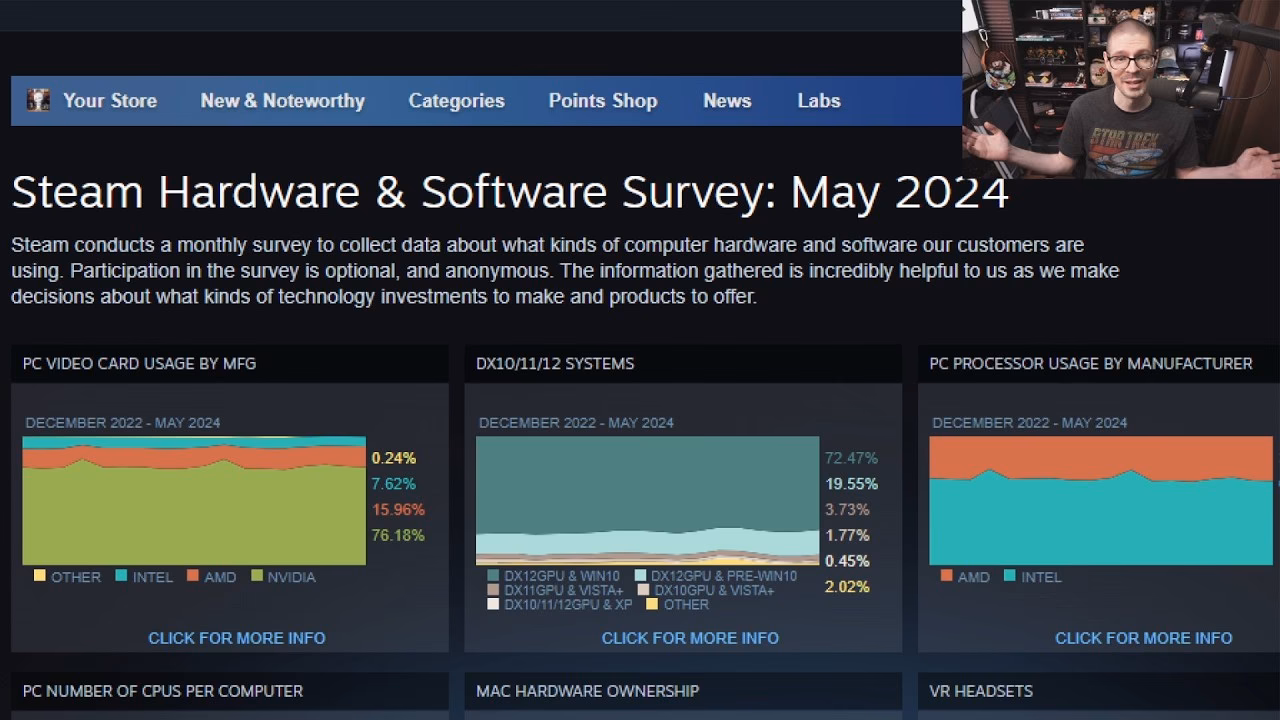This screenshot has height=720, width=1280.
Task: Select the yellow OTHER legend swatch in video card chart
Action: click(39, 575)
